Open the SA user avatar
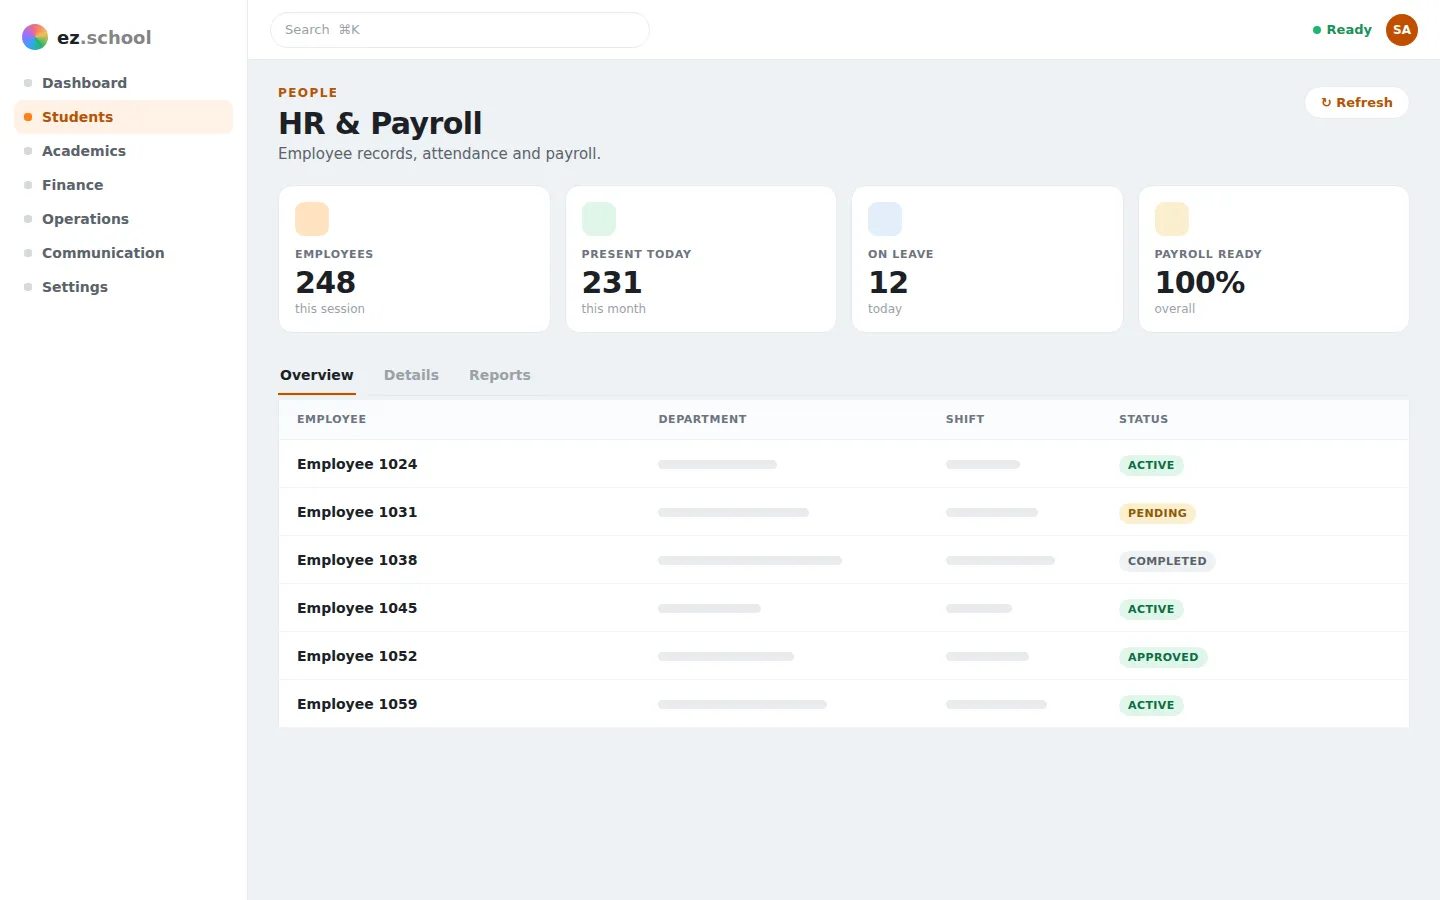Viewport: 1440px width, 900px height. 1402,30
